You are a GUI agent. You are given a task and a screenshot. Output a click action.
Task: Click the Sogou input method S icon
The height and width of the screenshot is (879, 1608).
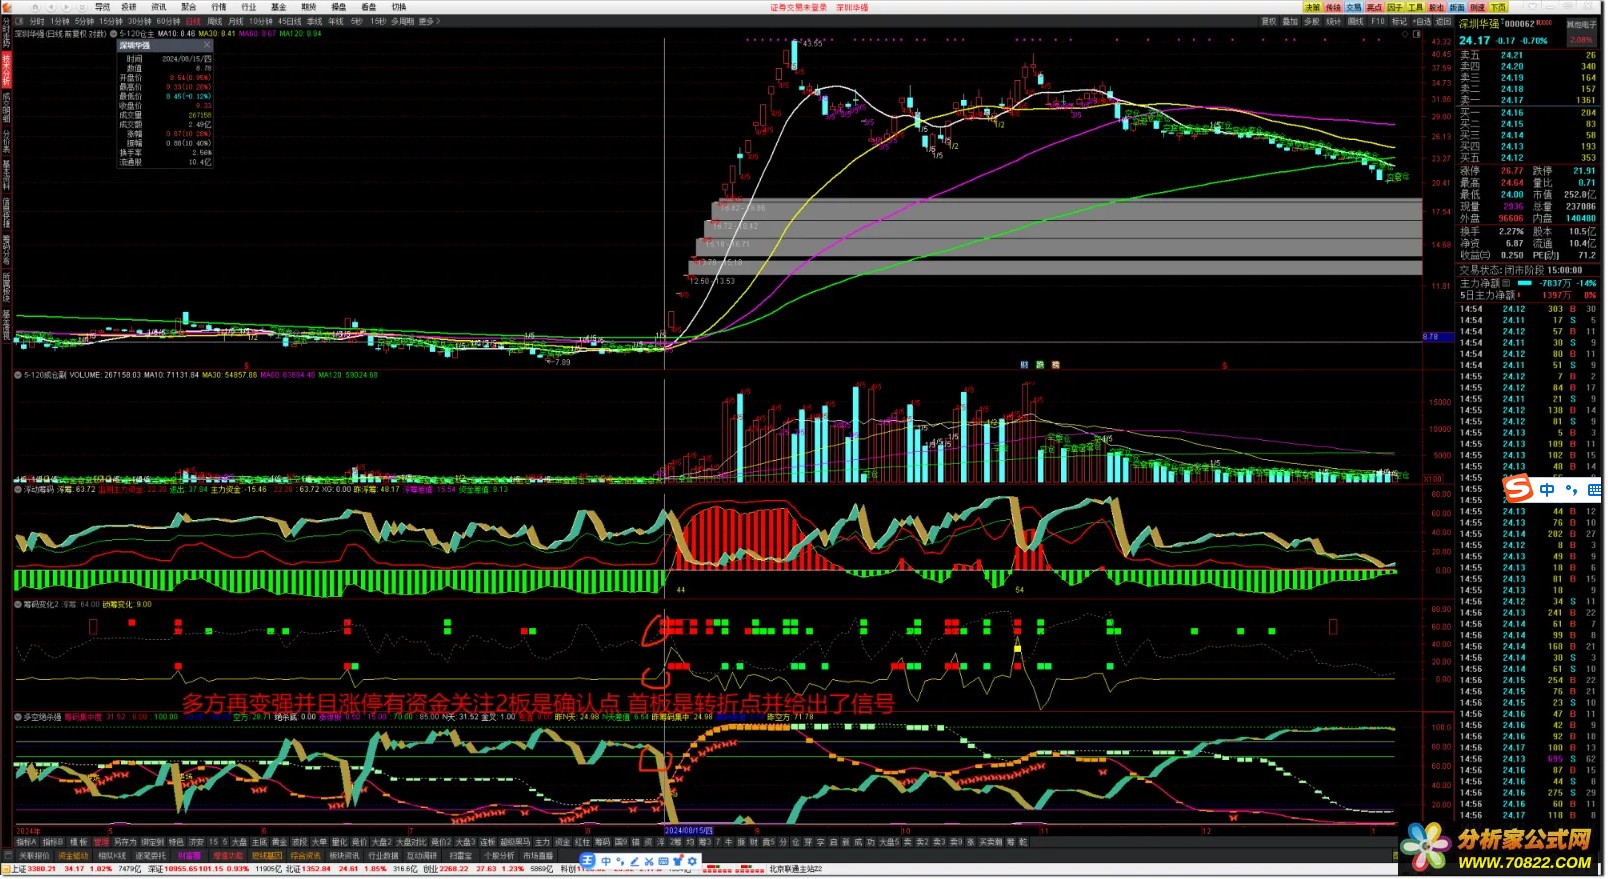[1519, 489]
